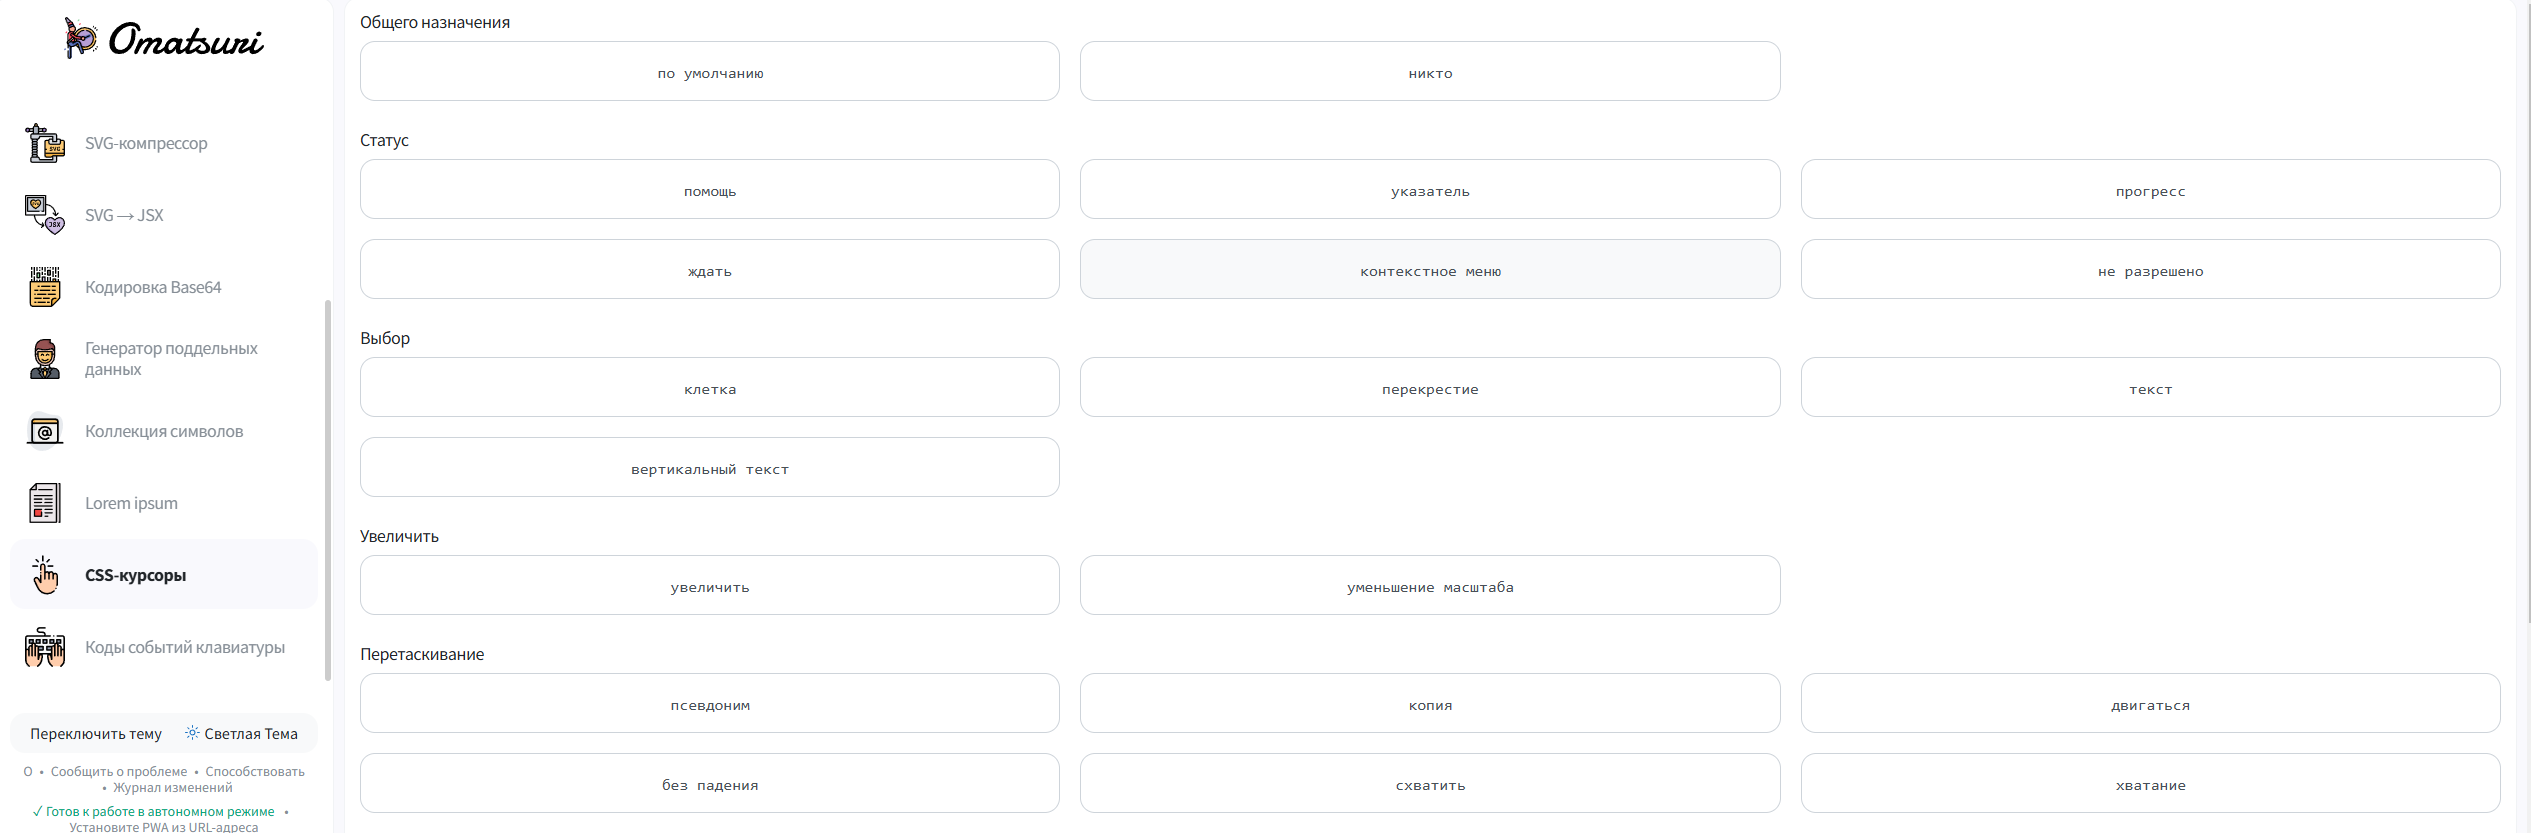This screenshot has width=2531, height=833.
Task: Click the Увеличить section heading
Action: coord(399,536)
